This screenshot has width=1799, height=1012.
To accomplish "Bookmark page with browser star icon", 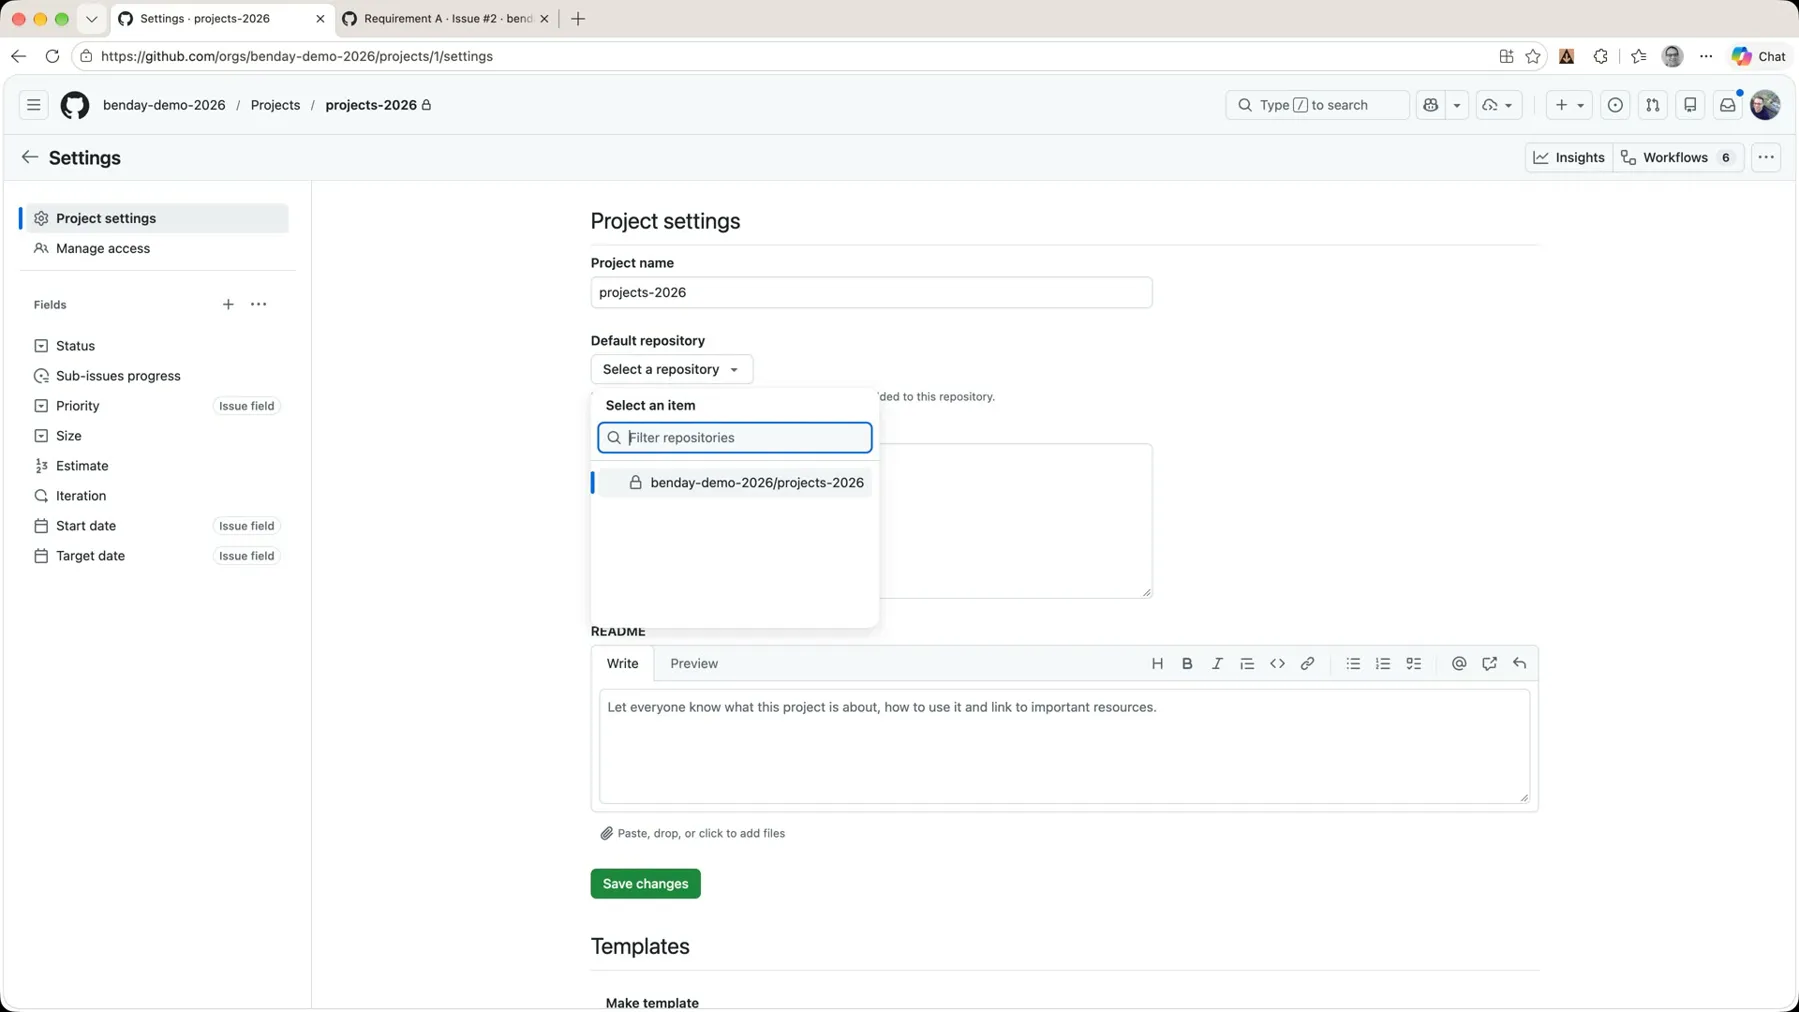I will coord(1533,56).
